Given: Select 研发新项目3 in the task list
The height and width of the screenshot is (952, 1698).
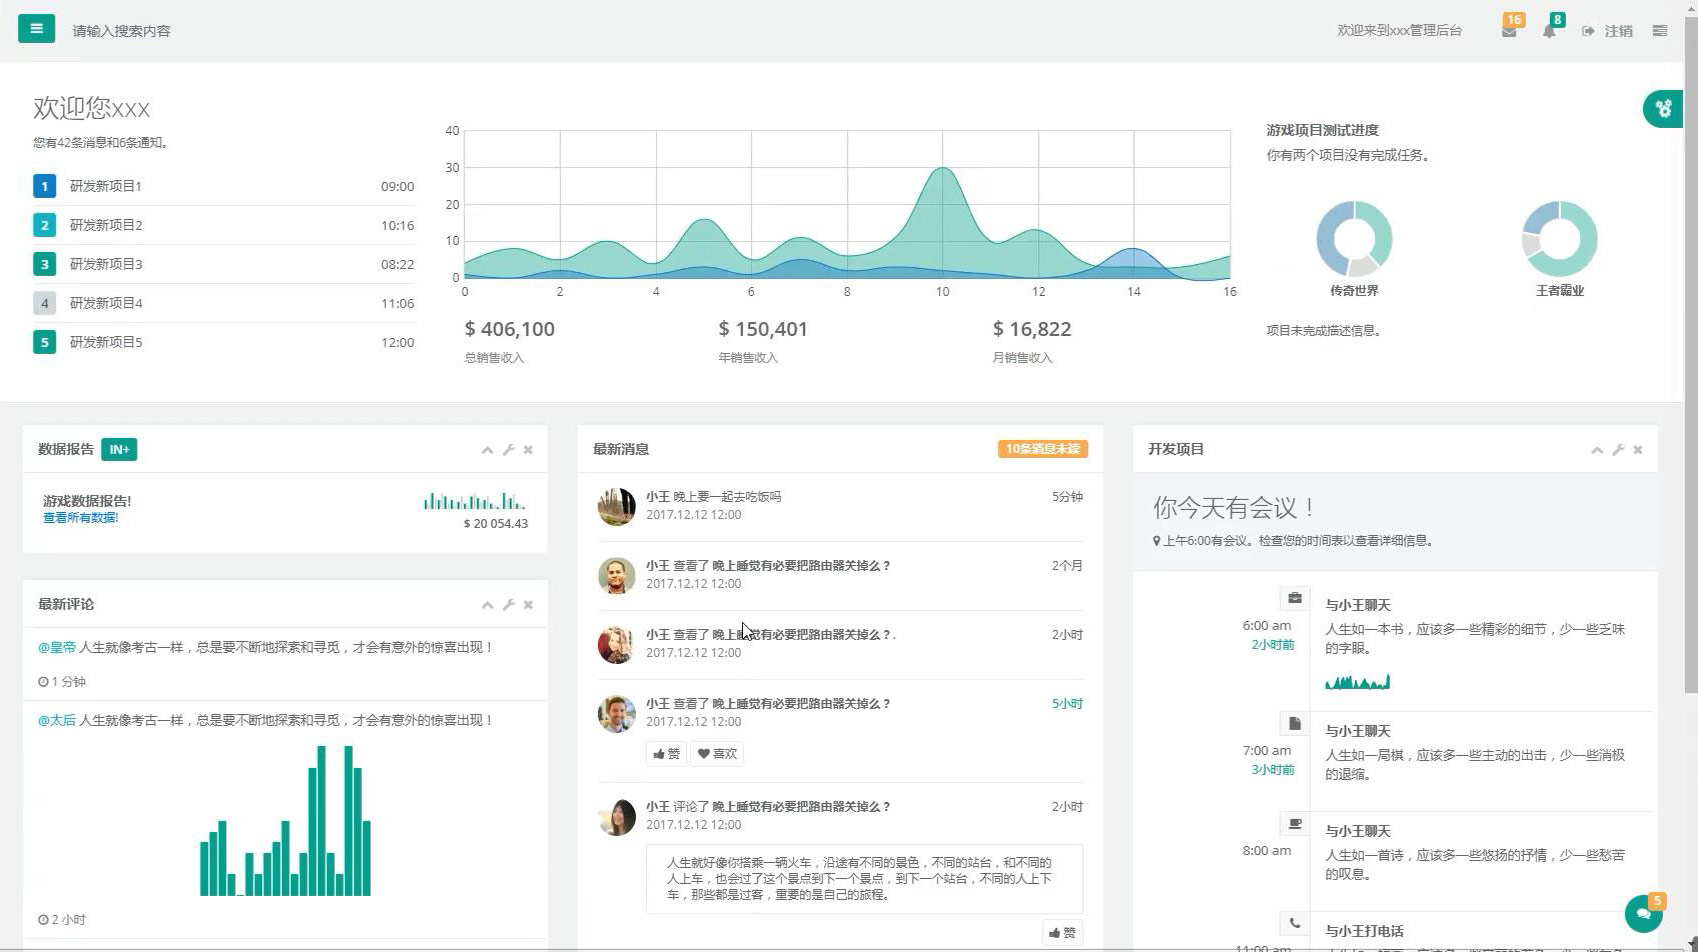Looking at the screenshot, I should (106, 264).
